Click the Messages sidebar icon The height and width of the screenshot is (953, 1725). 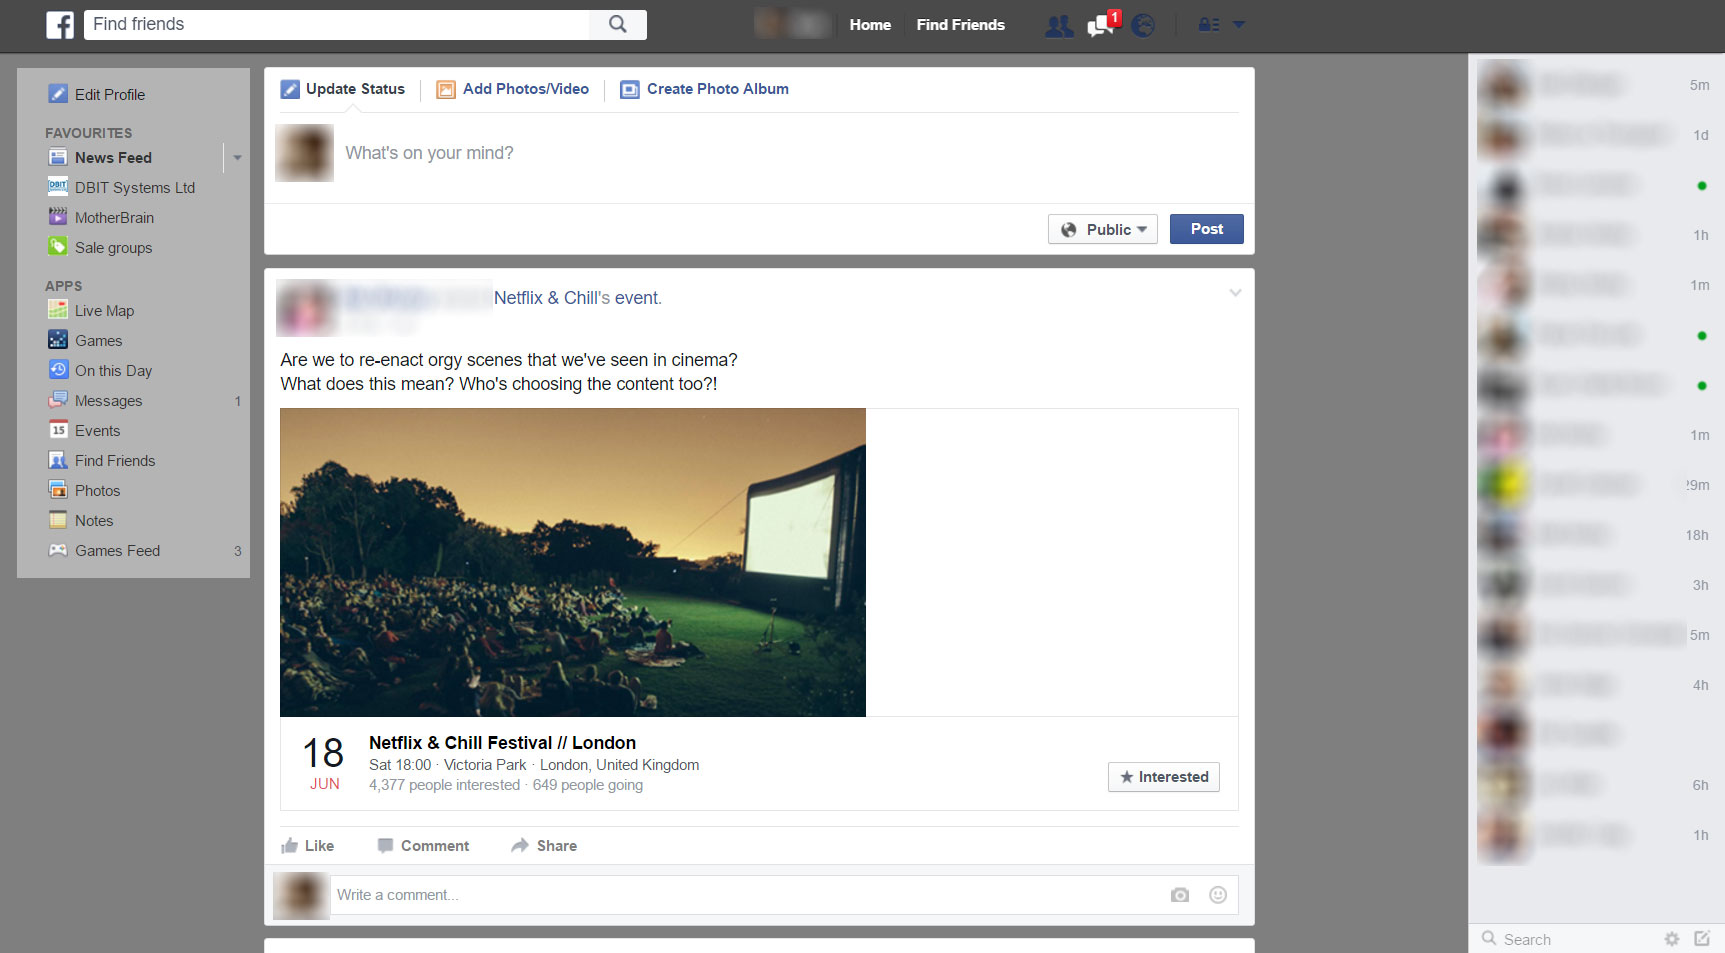pos(58,400)
